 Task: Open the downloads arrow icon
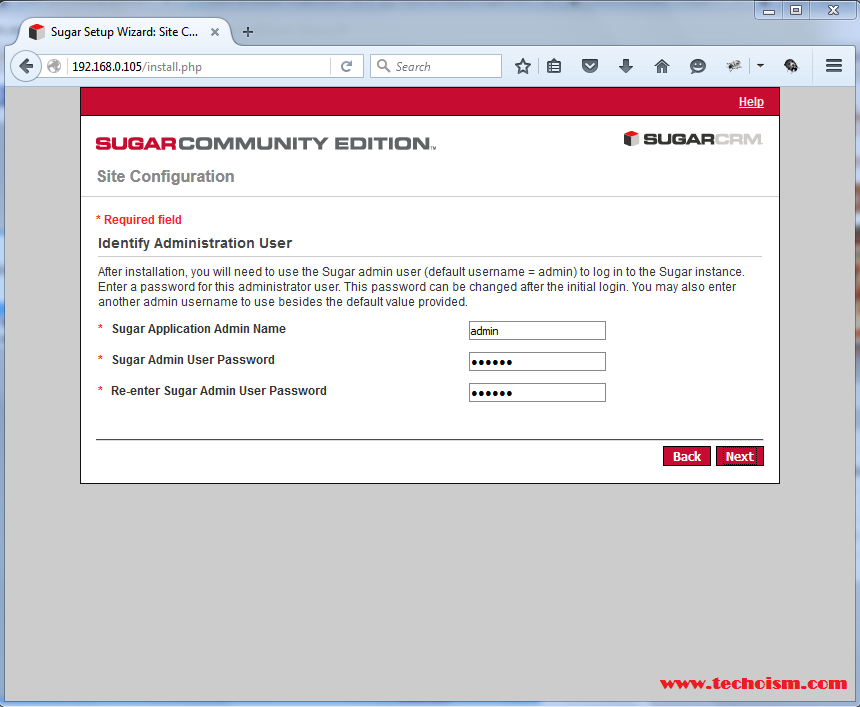[626, 66]
